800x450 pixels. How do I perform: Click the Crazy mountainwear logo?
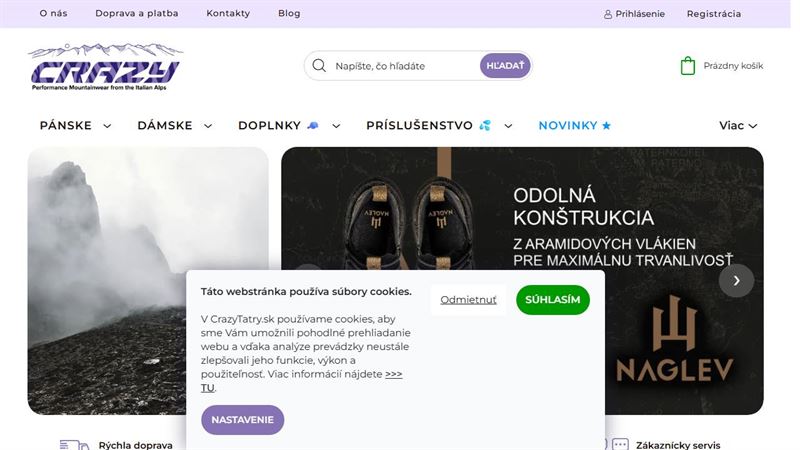coord(105,67)
